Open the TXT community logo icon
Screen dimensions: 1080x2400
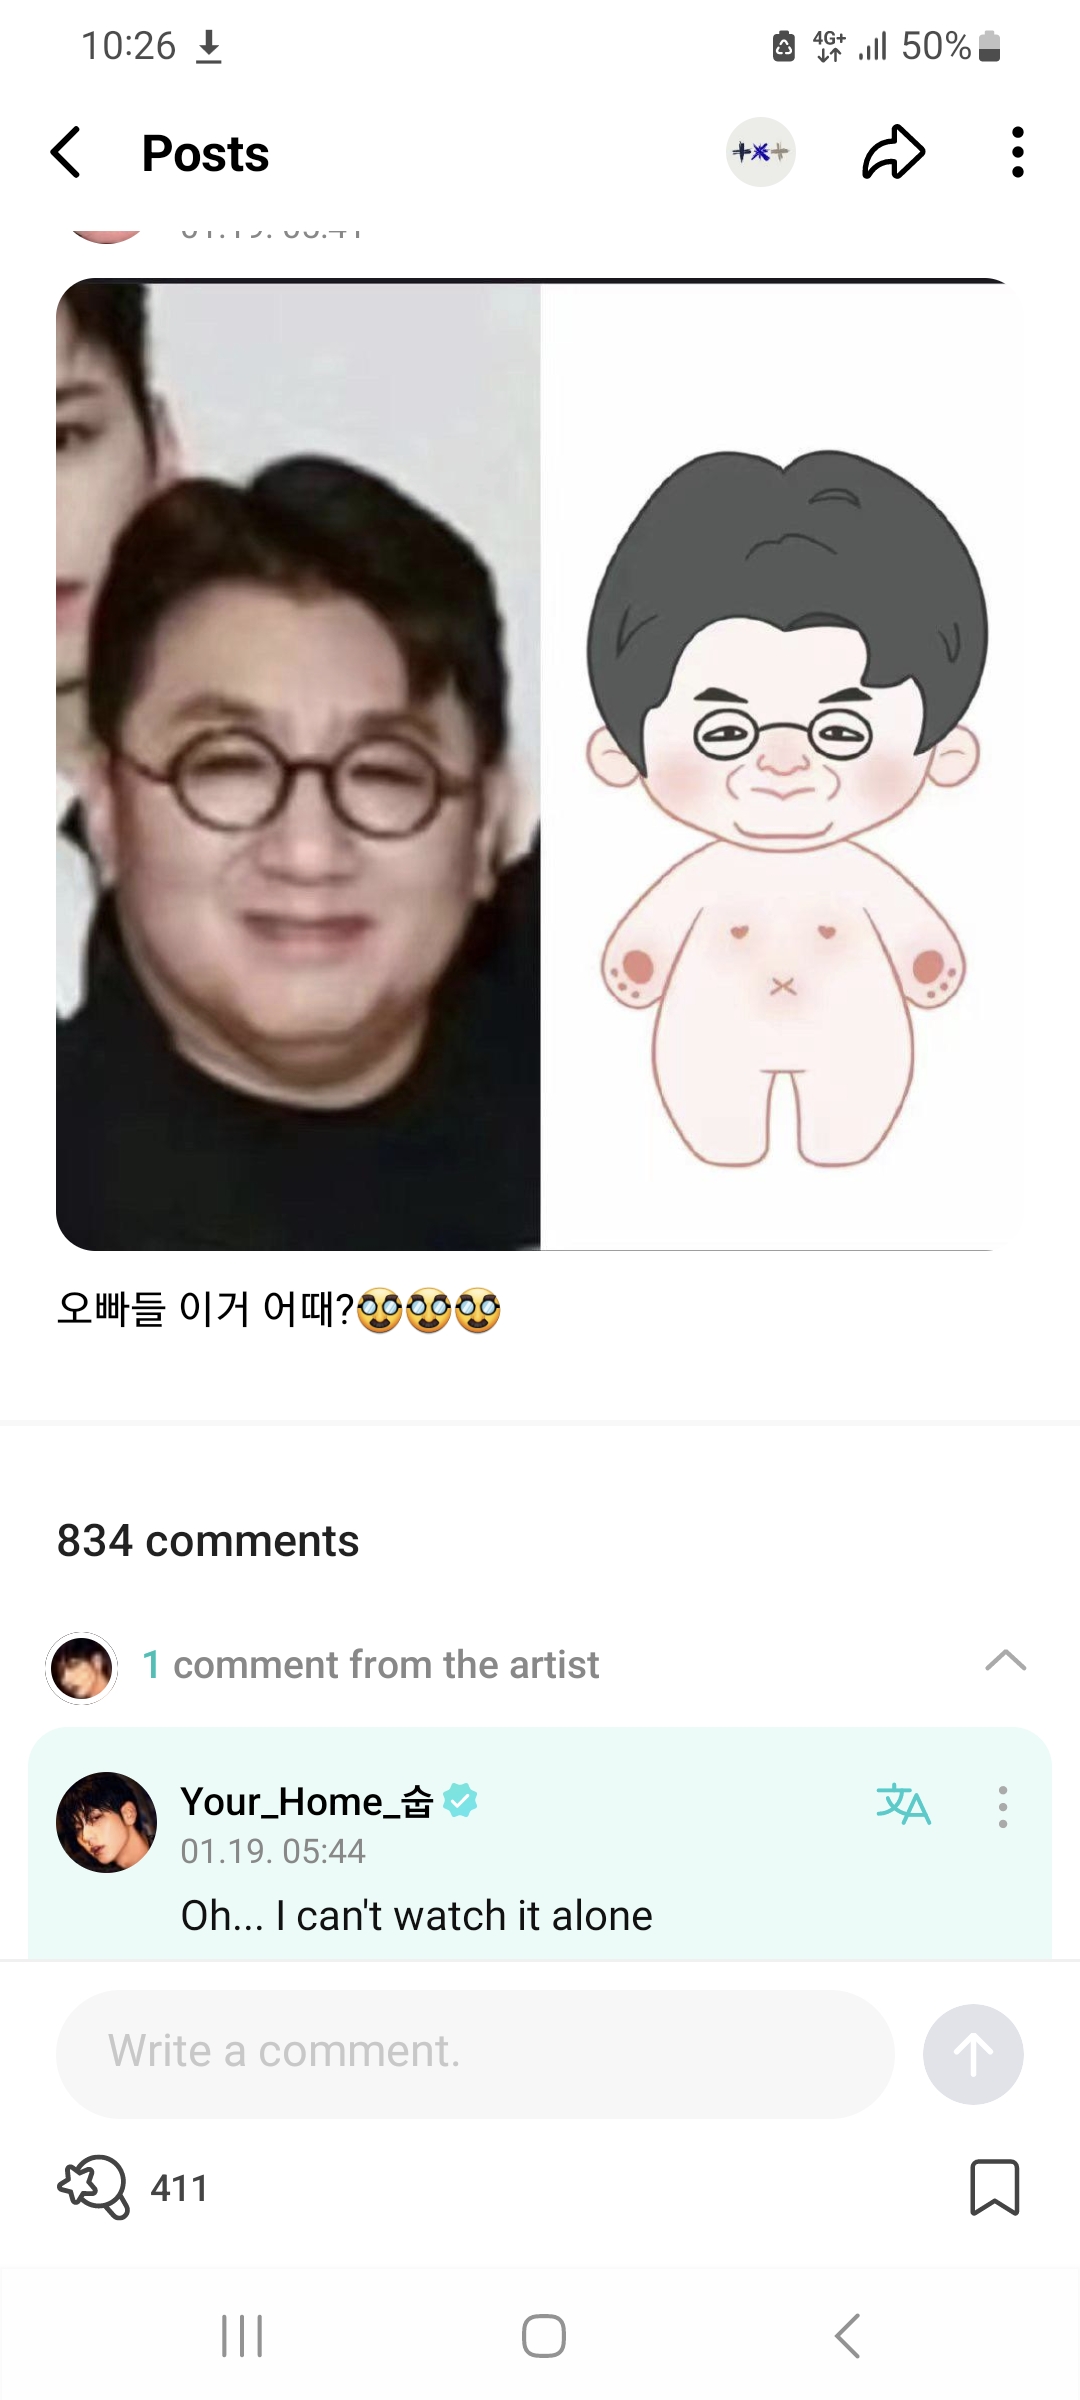pos(761,152)
